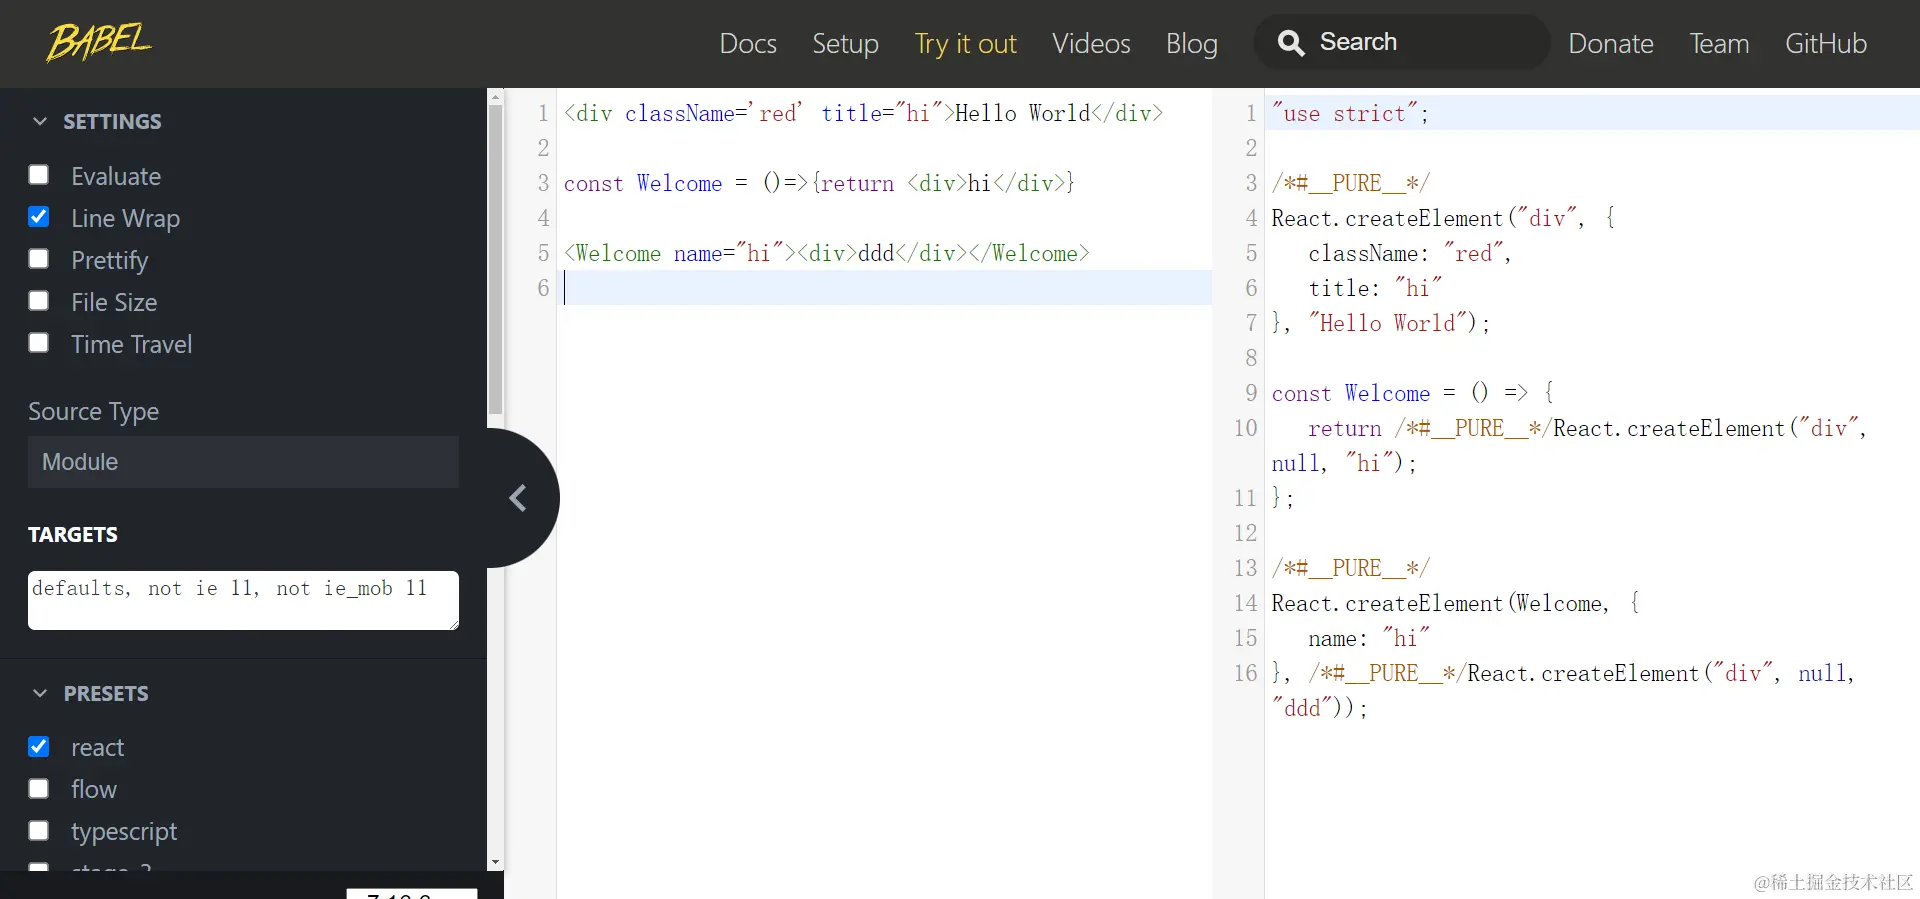This screenshot has height=899, width=1920.
Task: Click the "use strict" output line
Action: [x=1350, y=113]
